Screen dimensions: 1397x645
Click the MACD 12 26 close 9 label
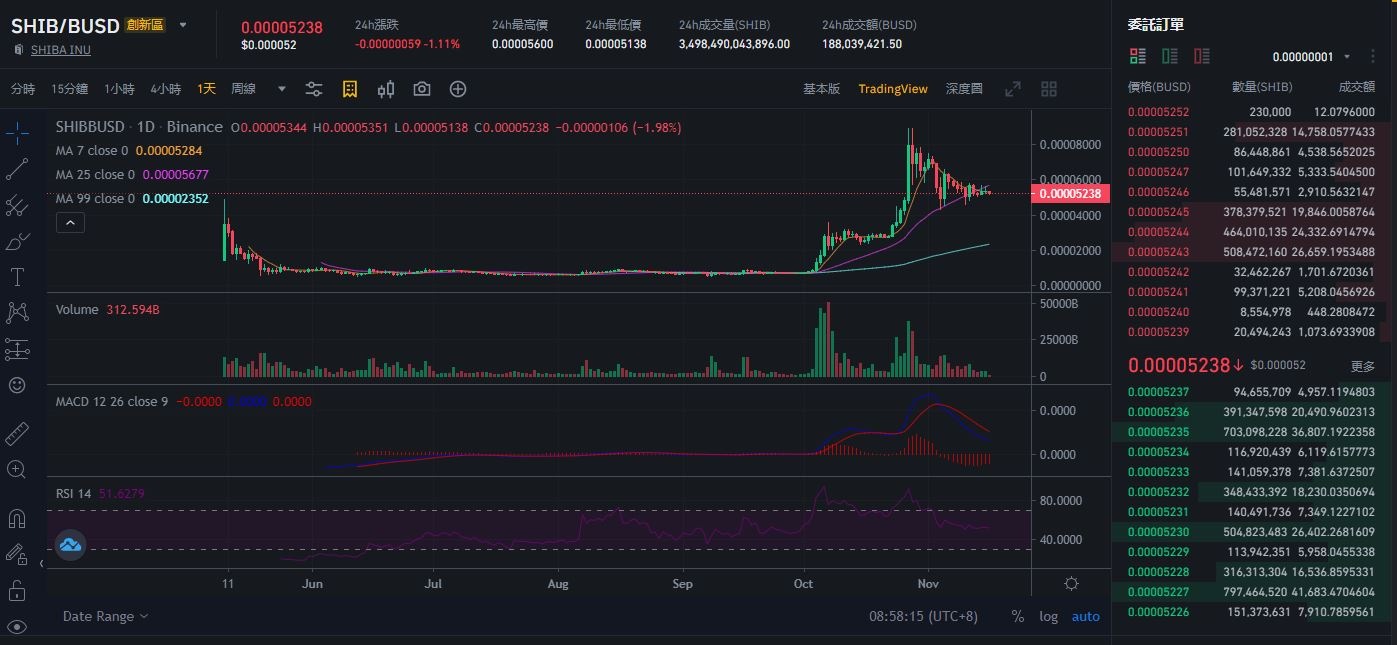click(x=111, y=402)
